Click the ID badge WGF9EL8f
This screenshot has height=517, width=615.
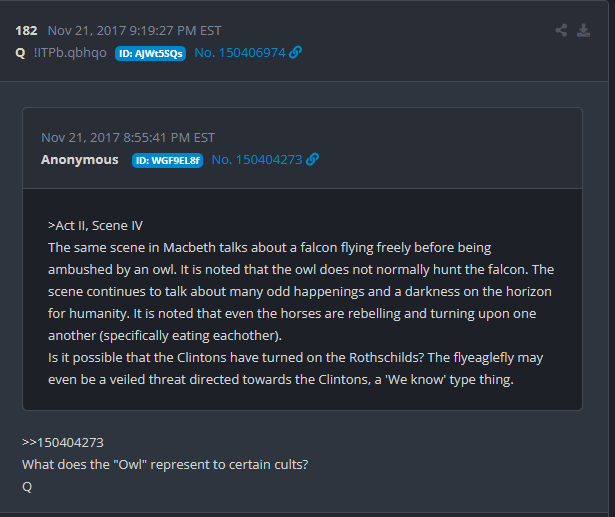pos(167,160)
